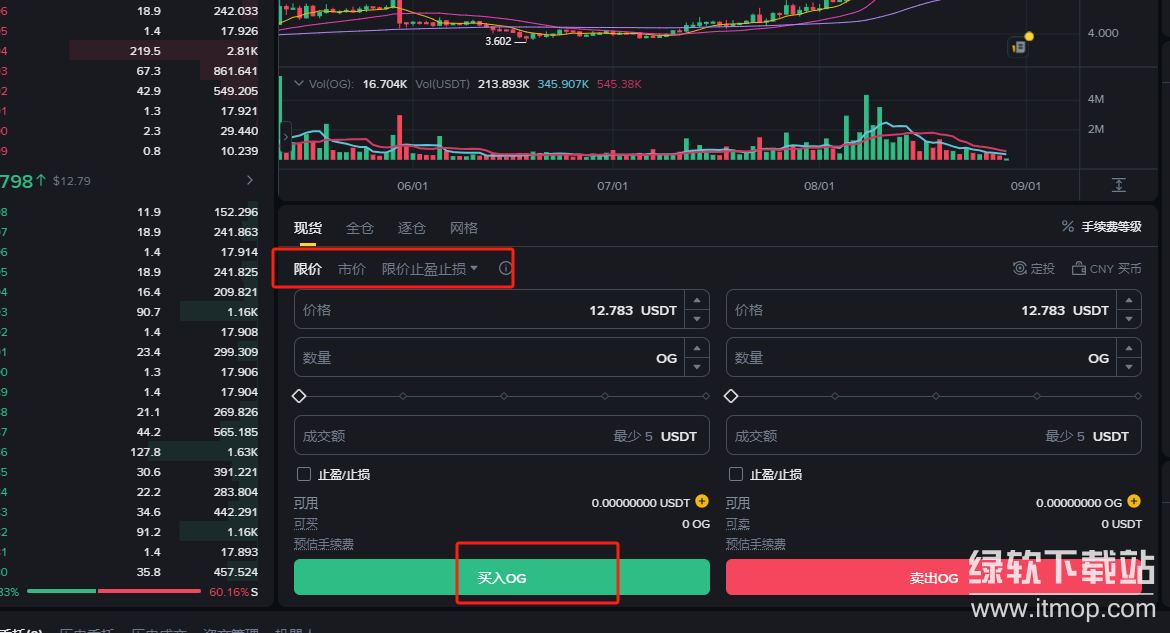Enable 止盈/止损 checkbox on buy side
Viewport: 1170px width, 633px height.
click(x=304, y=474)
